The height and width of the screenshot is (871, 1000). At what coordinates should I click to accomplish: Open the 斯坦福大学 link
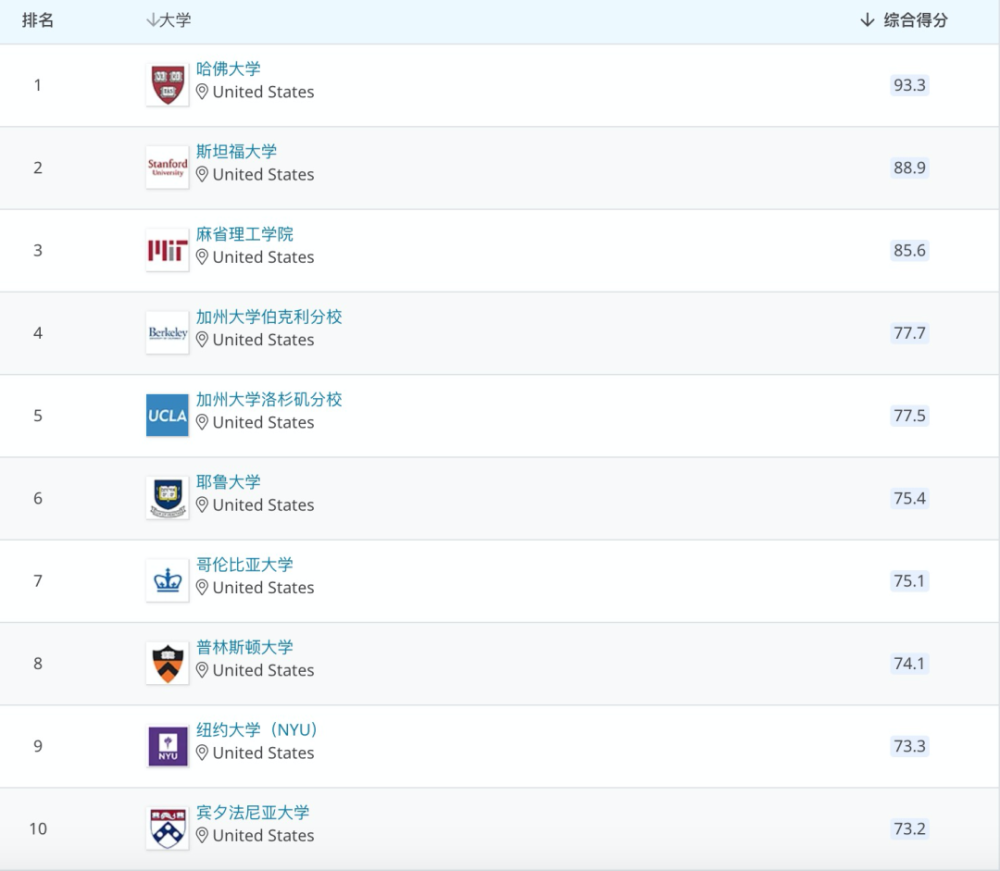[237, 152]
